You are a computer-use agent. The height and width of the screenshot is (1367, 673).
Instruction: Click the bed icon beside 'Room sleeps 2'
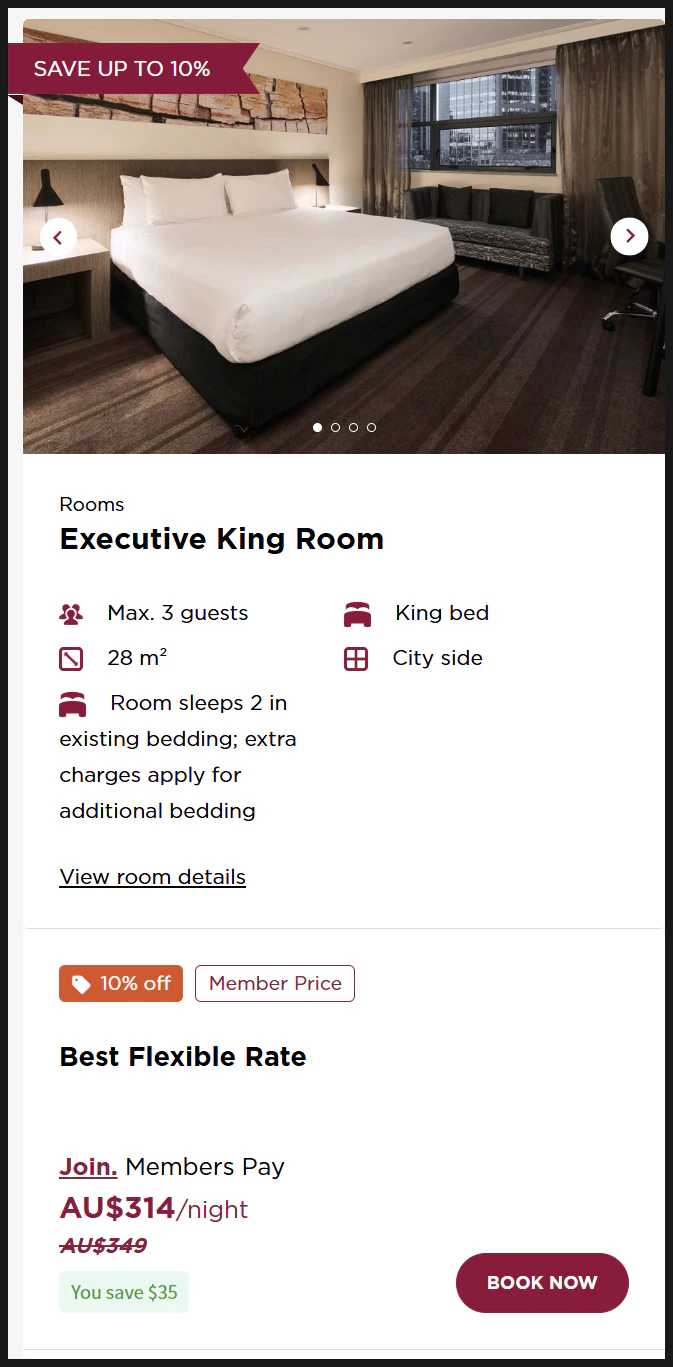[x=72, y=704]
